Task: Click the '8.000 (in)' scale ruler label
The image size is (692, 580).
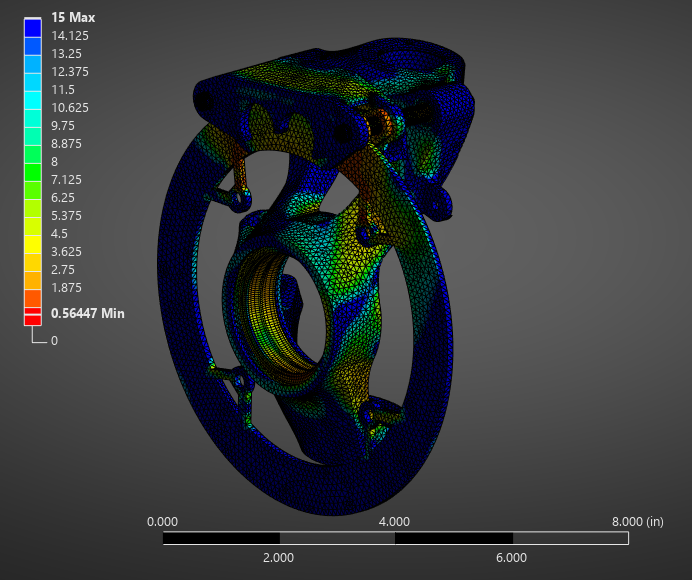Action: (x=637, y=522)
